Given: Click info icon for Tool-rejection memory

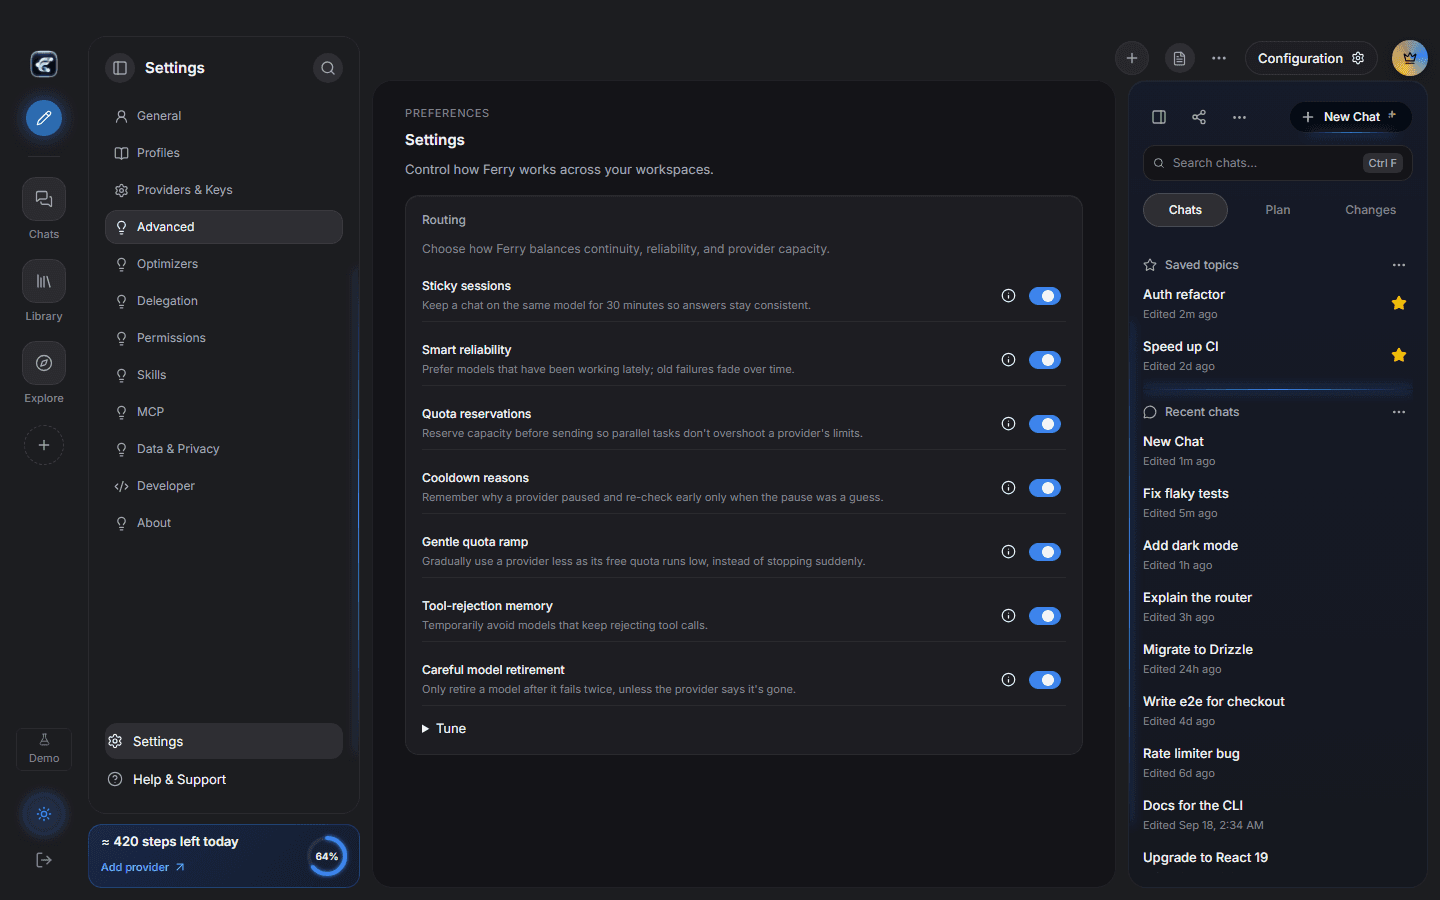Looking at the screenshot, I should [1008, 616].
